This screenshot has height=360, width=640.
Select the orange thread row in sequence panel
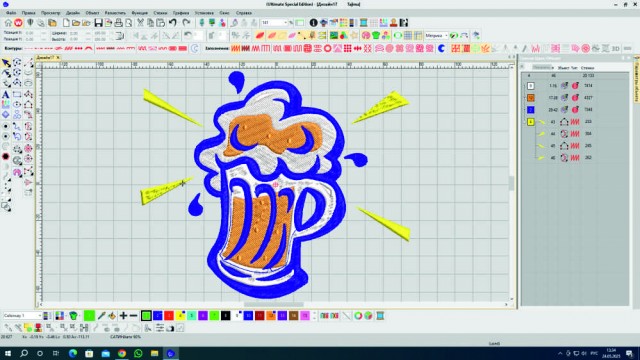(x=576, y=98)
